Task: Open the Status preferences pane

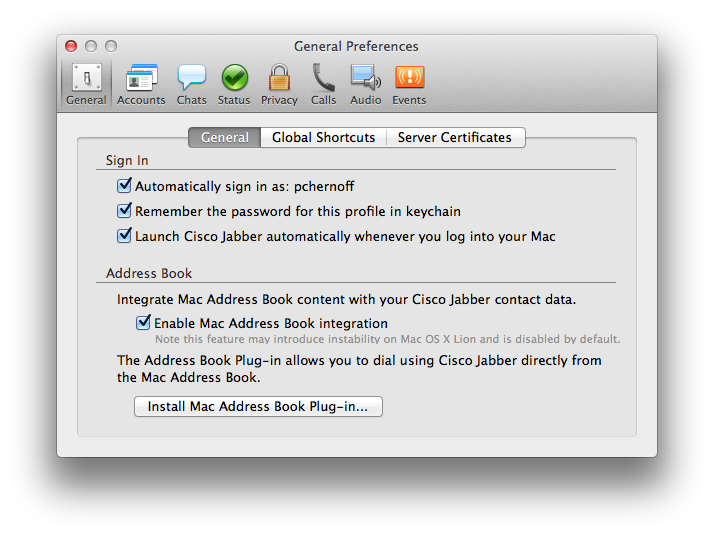Action: pyautogui.click(x=234, y=84)
